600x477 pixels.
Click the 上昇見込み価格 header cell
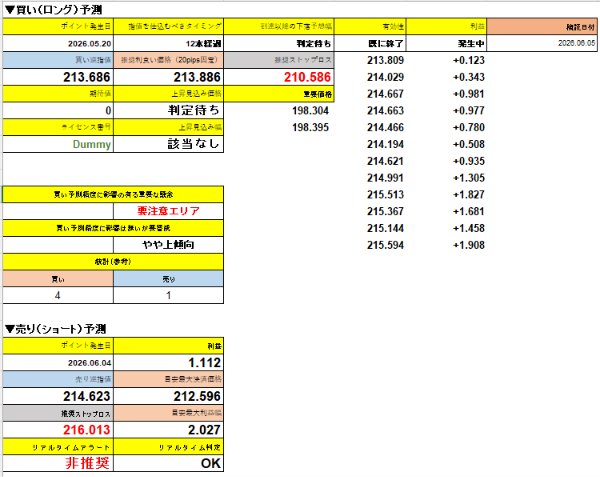pos(169,94)
